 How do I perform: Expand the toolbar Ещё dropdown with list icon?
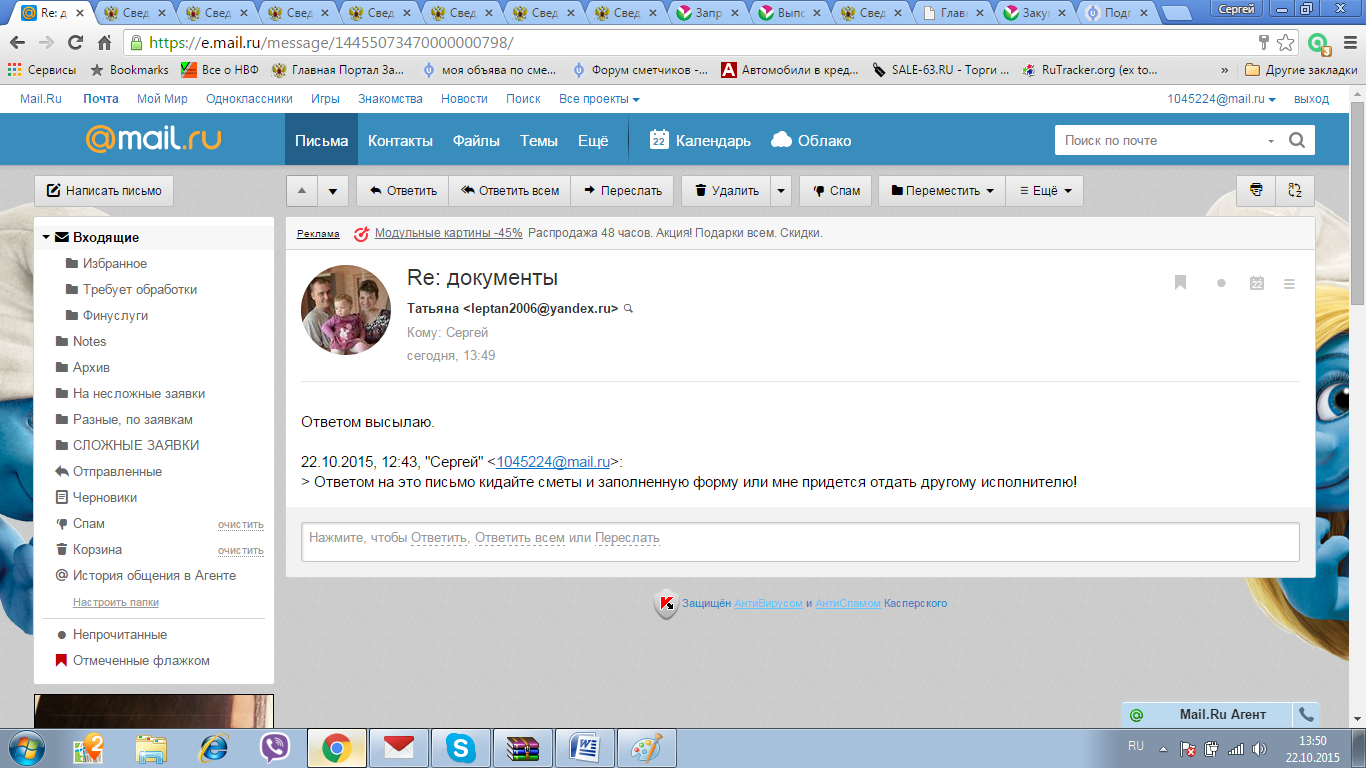pyautogui.click(x=1044, y=191)
